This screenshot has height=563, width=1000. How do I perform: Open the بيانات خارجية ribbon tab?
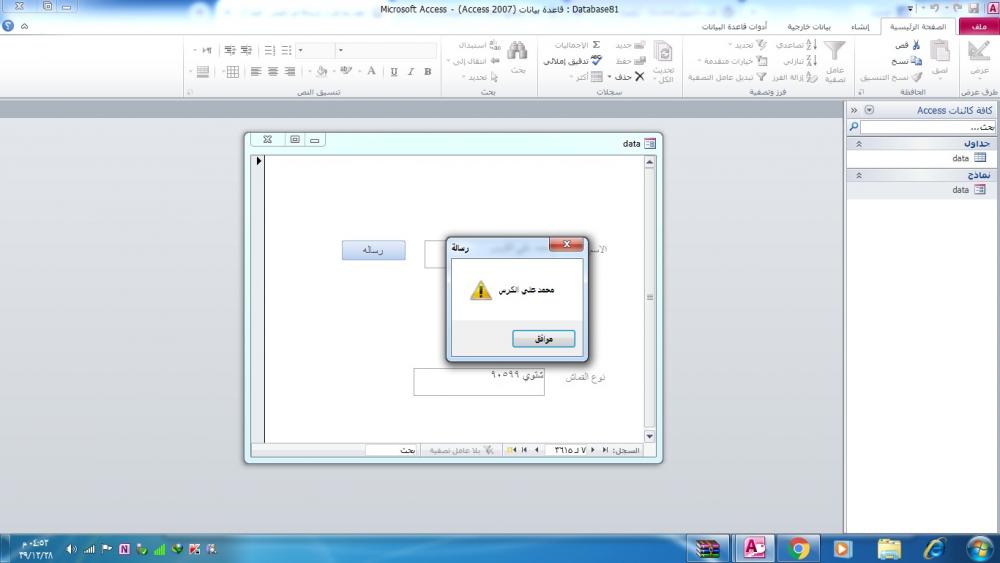pos(809,27)
